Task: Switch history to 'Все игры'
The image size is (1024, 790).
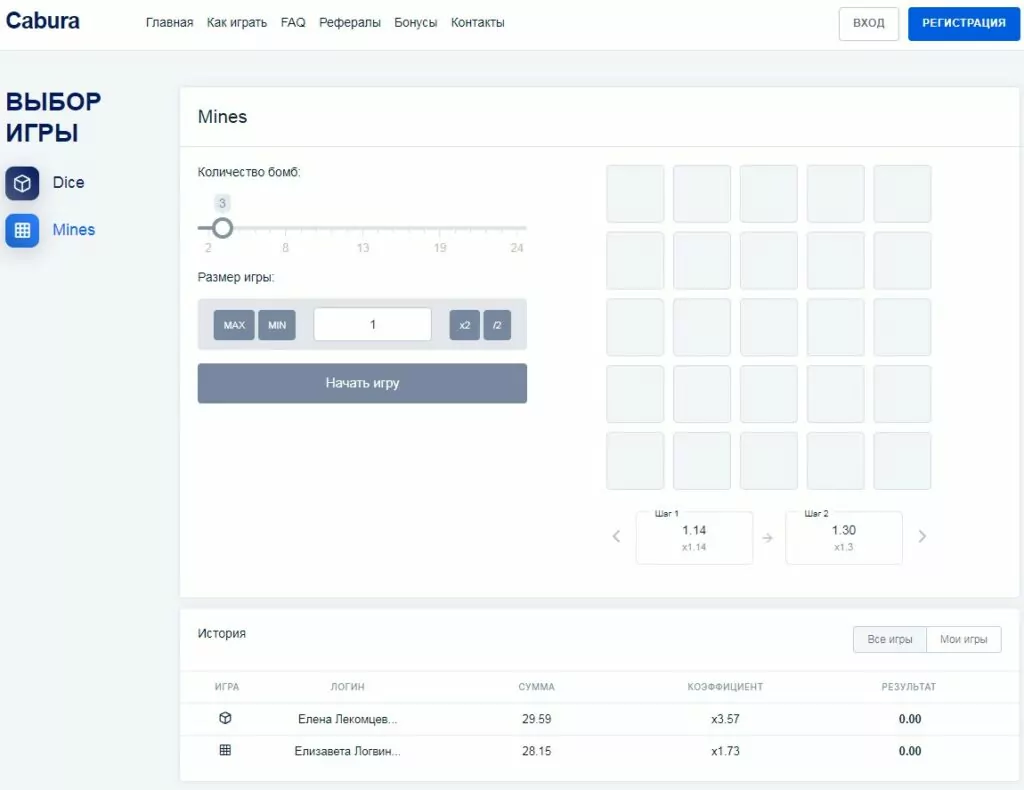Action: pos(889,639)
